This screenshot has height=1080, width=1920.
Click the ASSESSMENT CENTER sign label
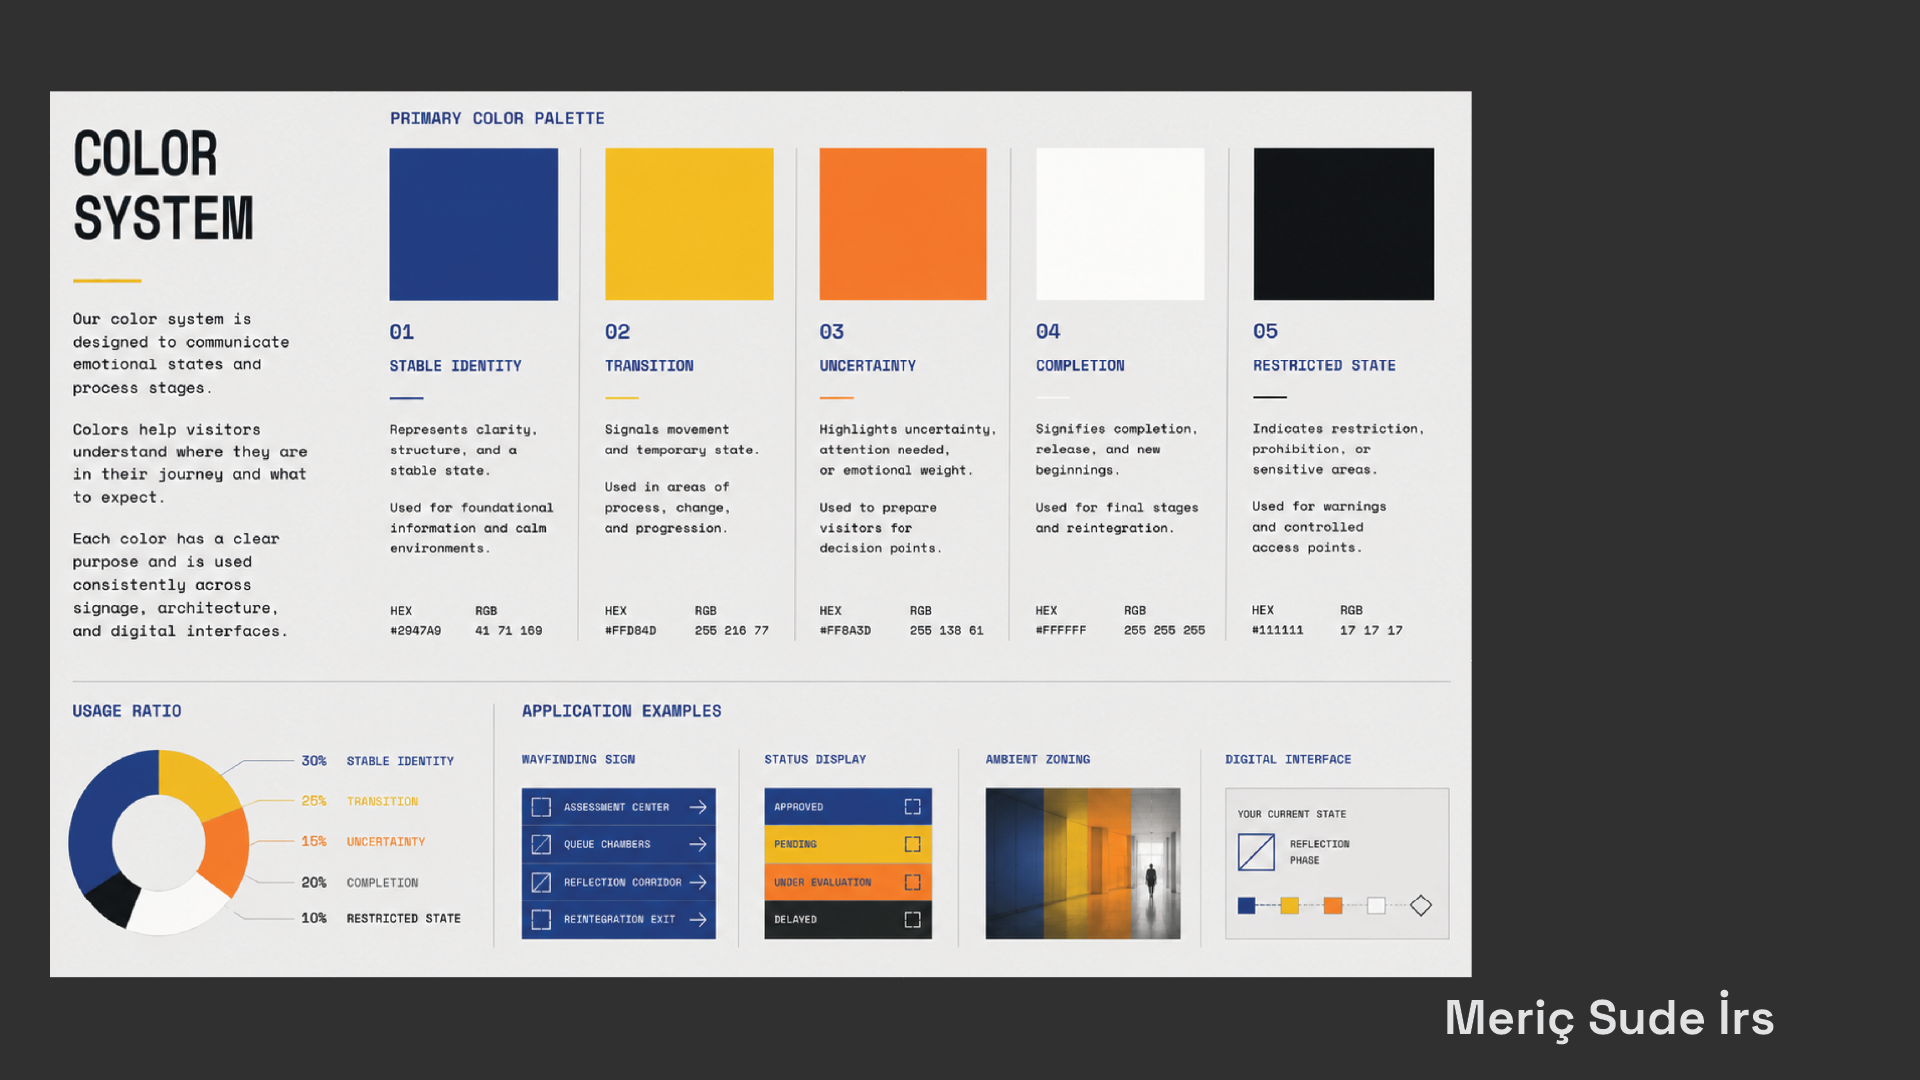616,807
